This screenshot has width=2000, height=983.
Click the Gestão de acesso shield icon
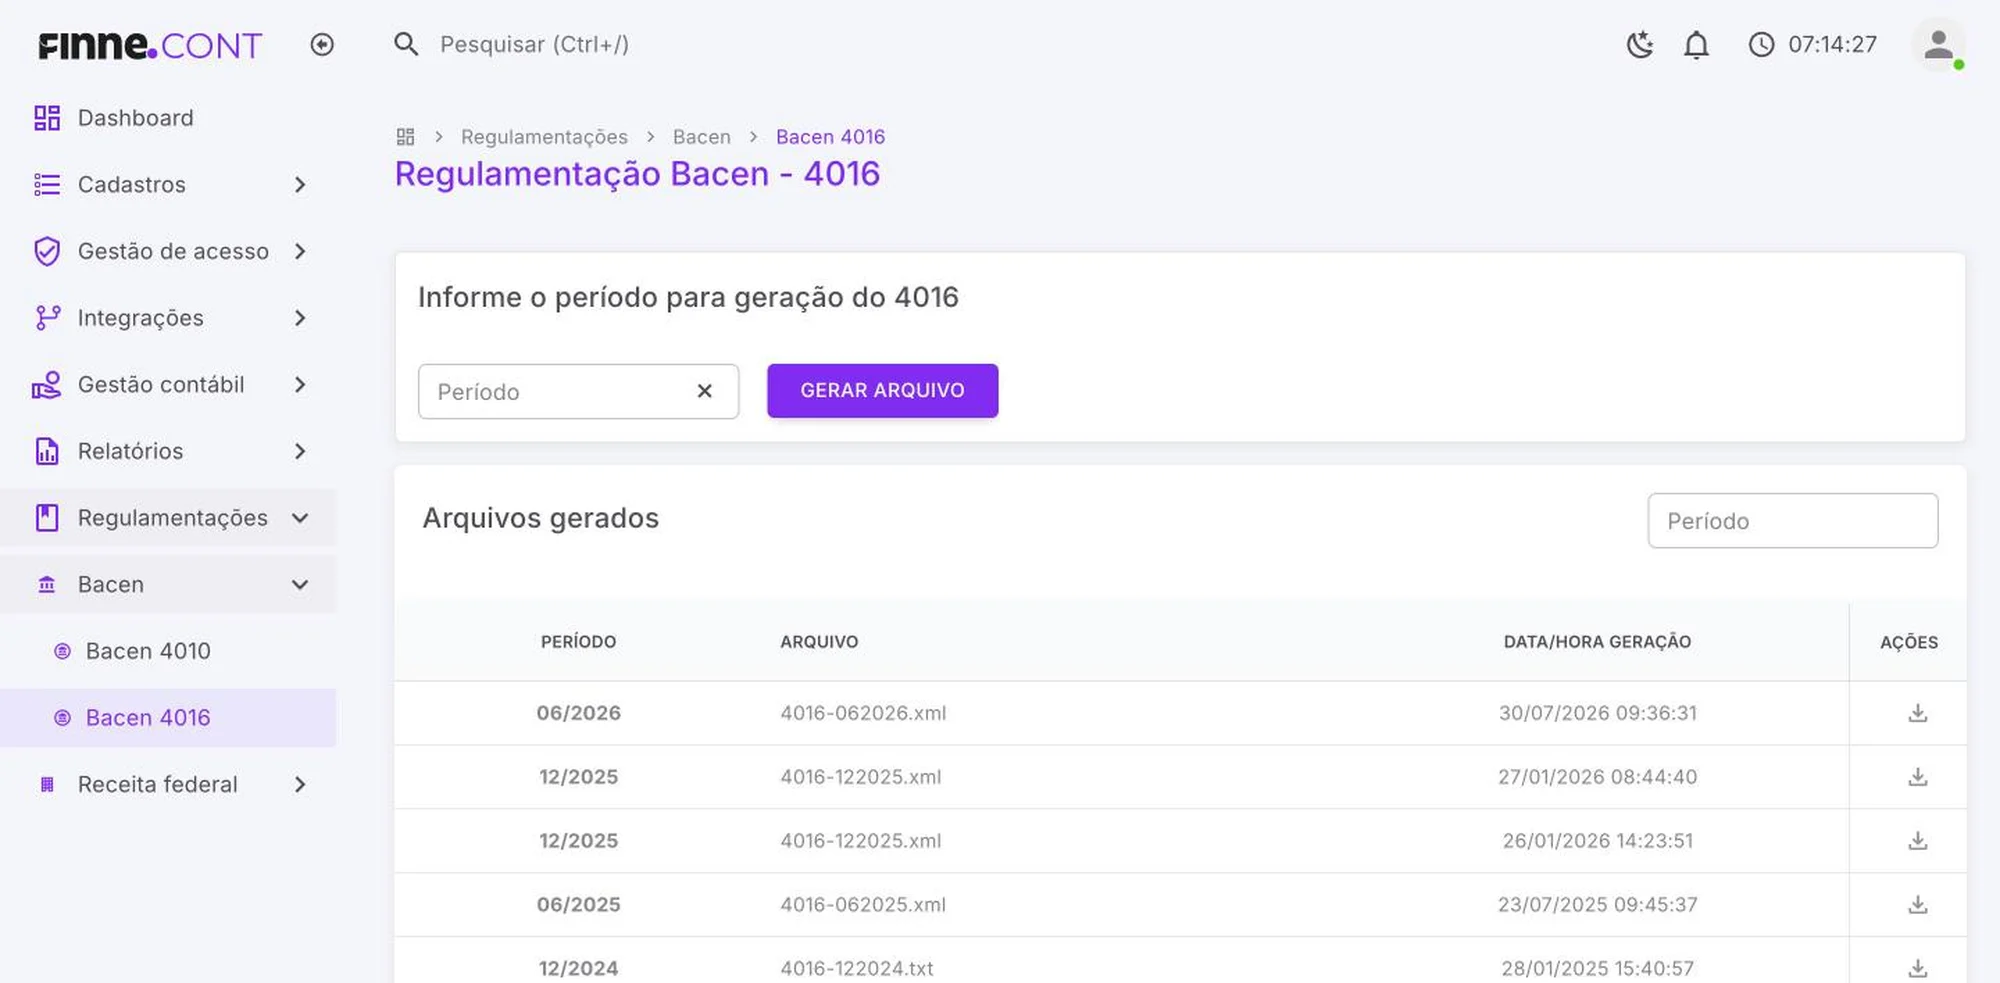tap(47, 251)
